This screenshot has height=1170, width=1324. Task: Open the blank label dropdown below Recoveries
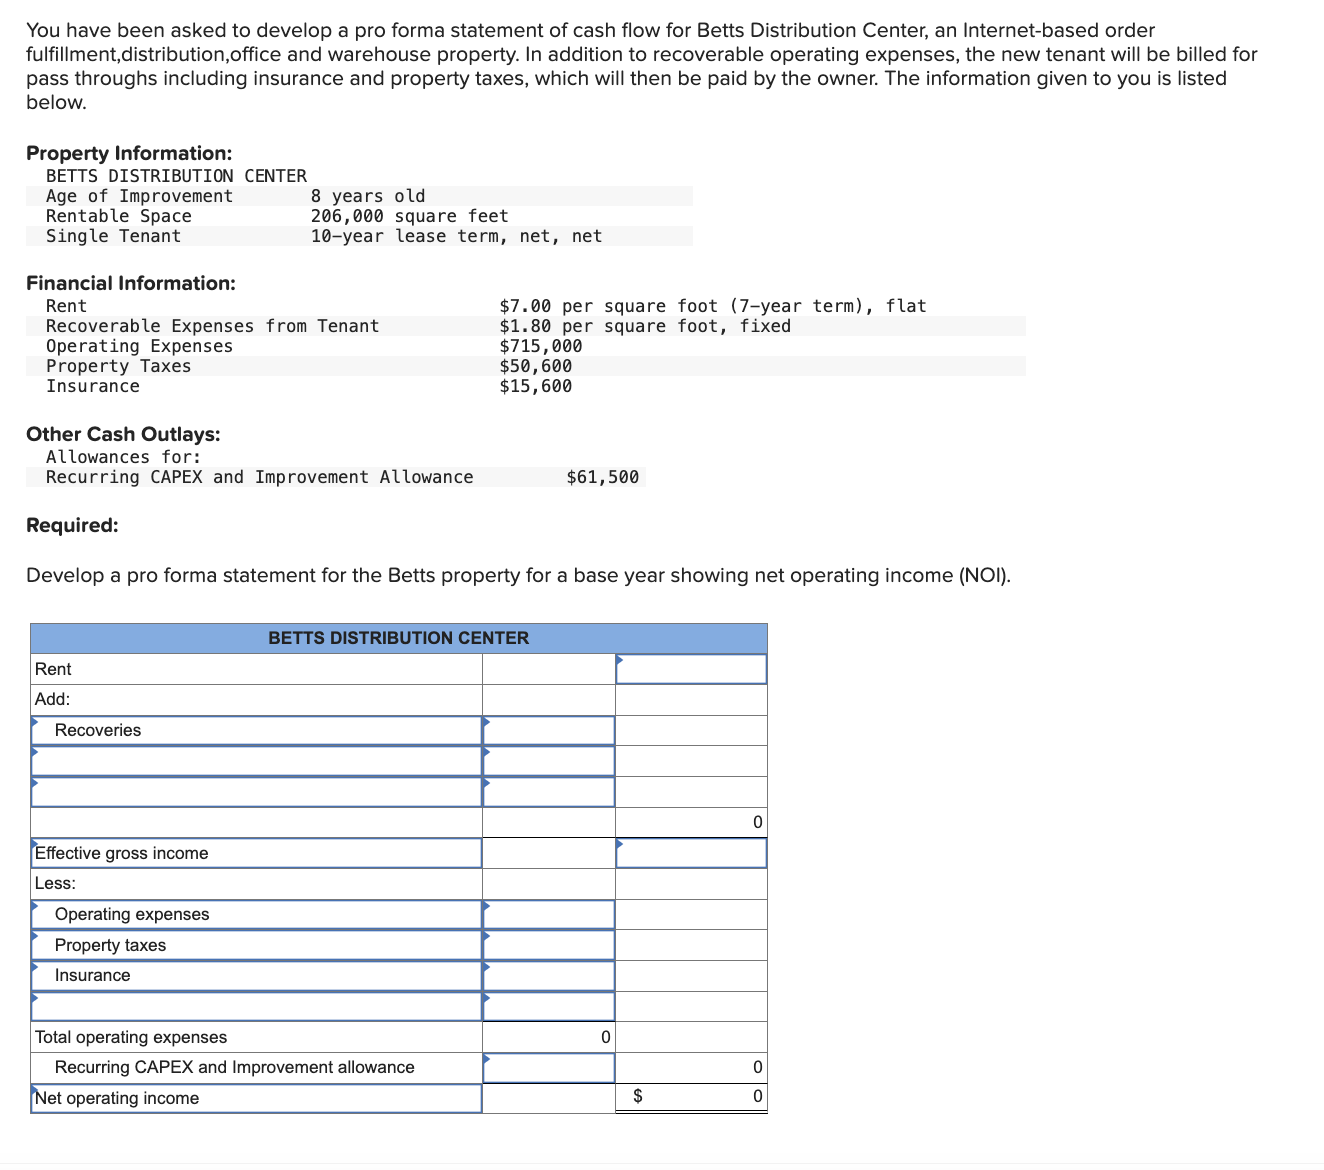coord(256,760)
